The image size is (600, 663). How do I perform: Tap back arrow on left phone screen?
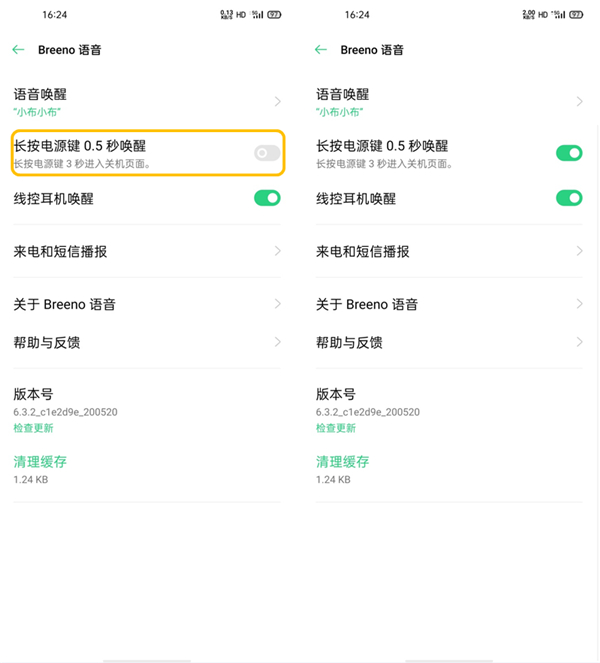click(x=18, y=49)
